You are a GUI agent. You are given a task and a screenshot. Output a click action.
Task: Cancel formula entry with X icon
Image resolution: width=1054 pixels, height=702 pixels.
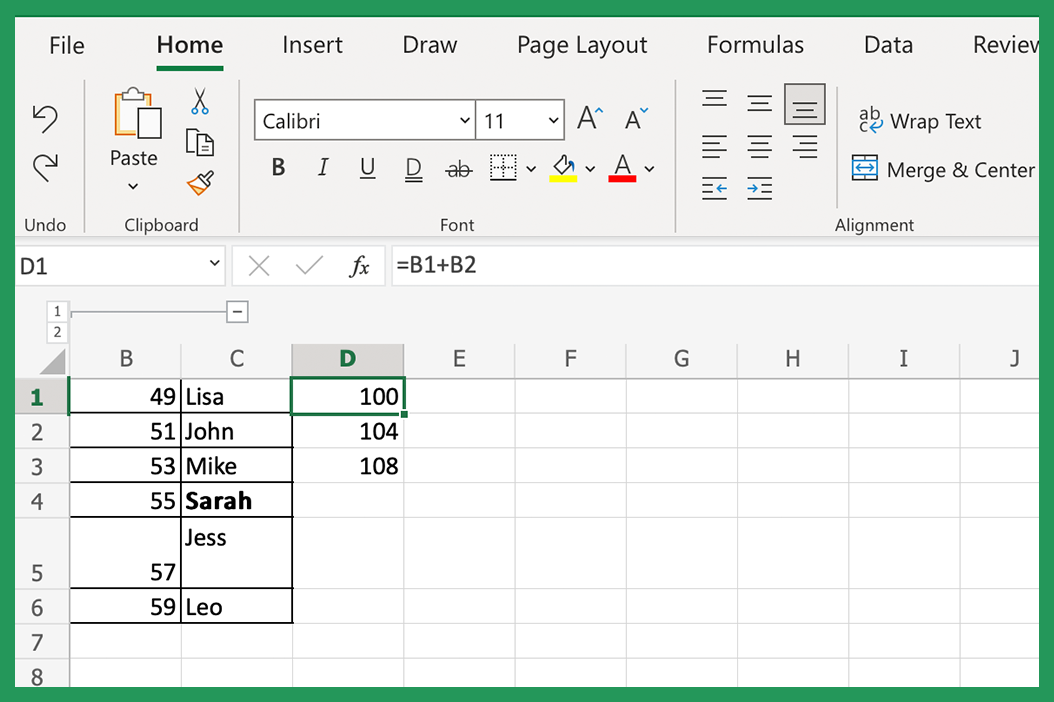click(259, 266)
